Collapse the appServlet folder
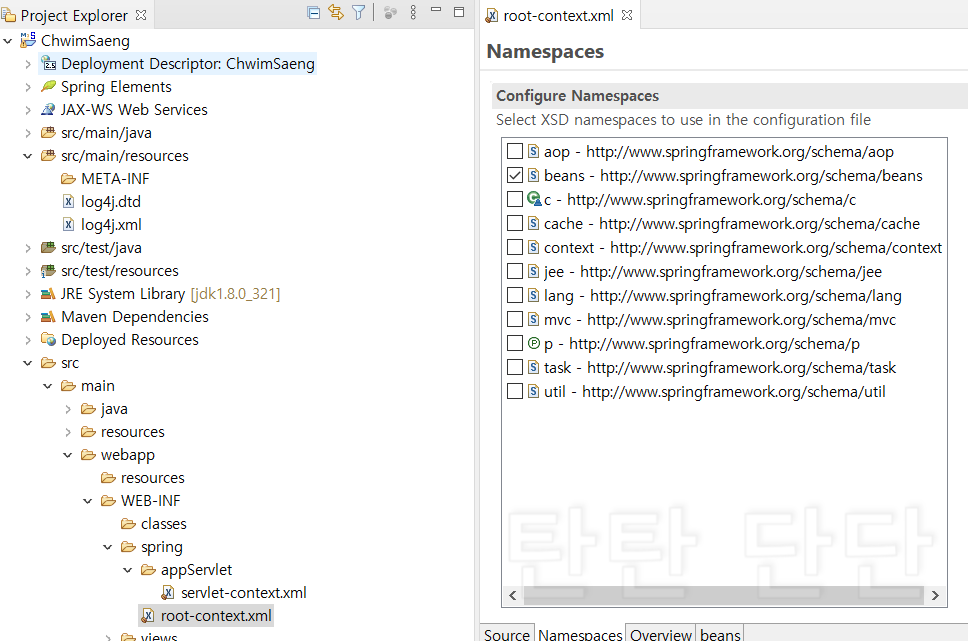 point(128,570)
